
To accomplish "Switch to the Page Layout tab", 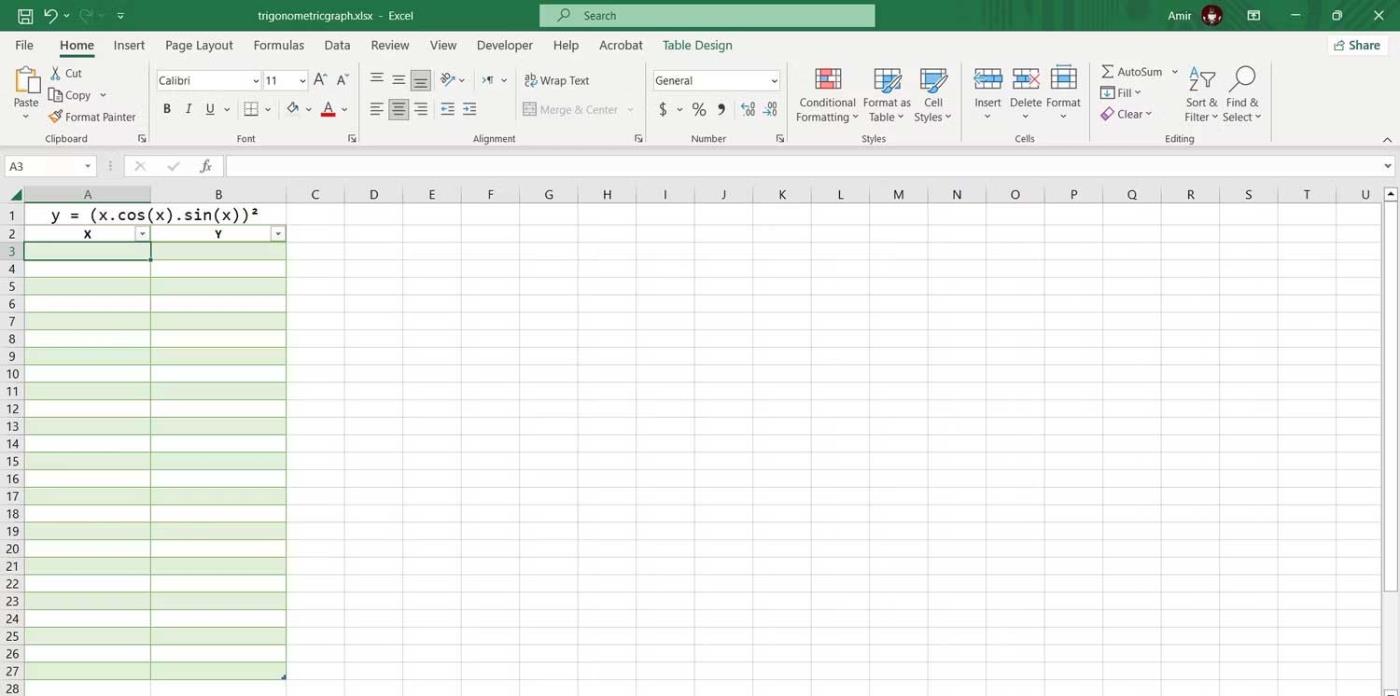I will [x=199, y=45].
